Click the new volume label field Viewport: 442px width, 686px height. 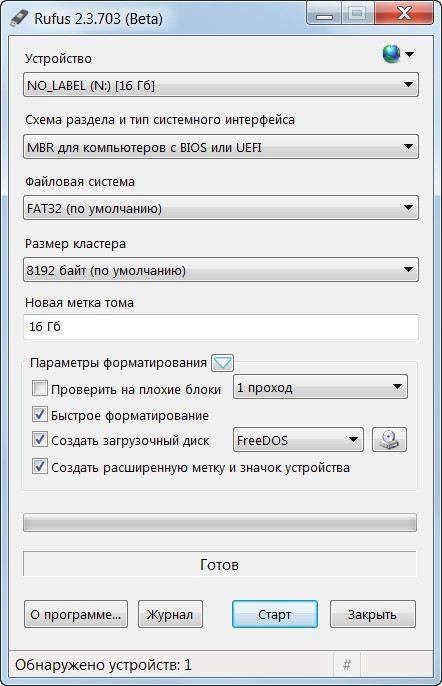pyautogui.click(x=221, y=327)
